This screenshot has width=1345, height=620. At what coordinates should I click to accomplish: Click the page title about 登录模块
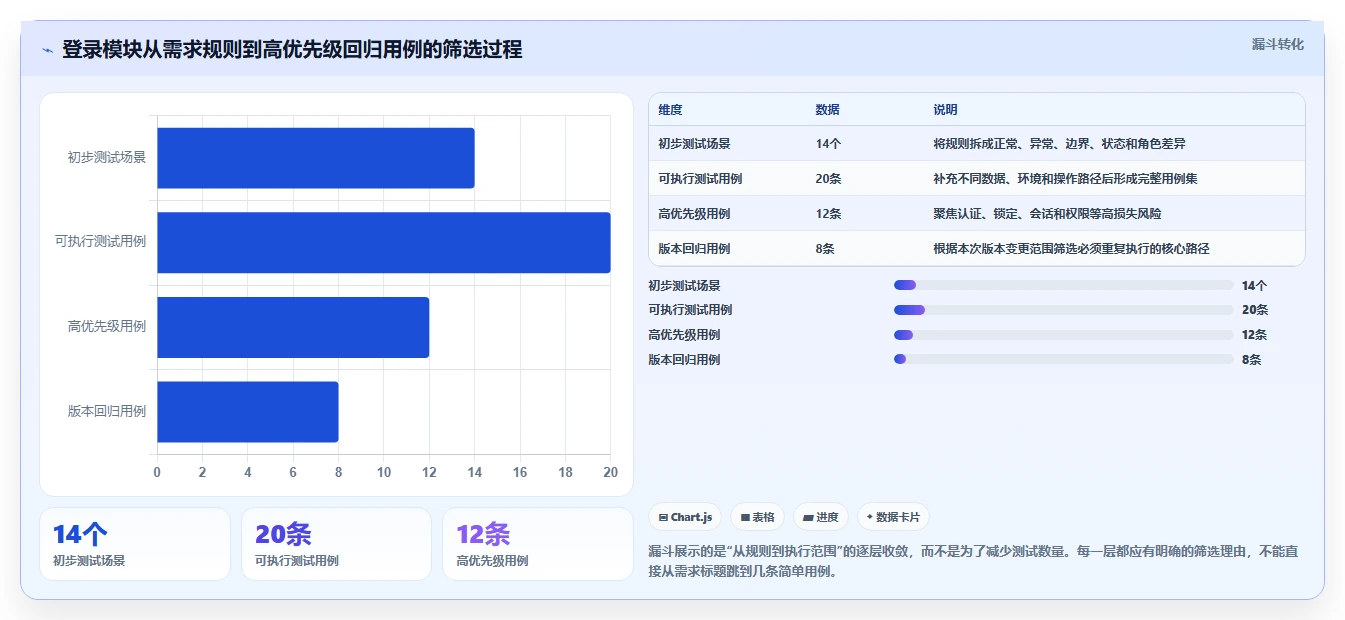point(292,50)
